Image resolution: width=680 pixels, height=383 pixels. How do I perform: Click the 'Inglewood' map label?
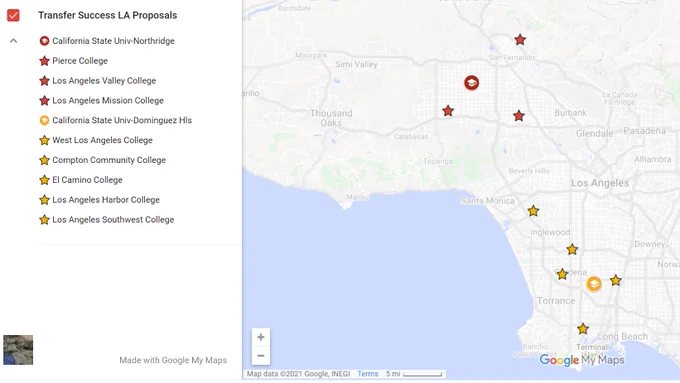click(x=550, y=232)
